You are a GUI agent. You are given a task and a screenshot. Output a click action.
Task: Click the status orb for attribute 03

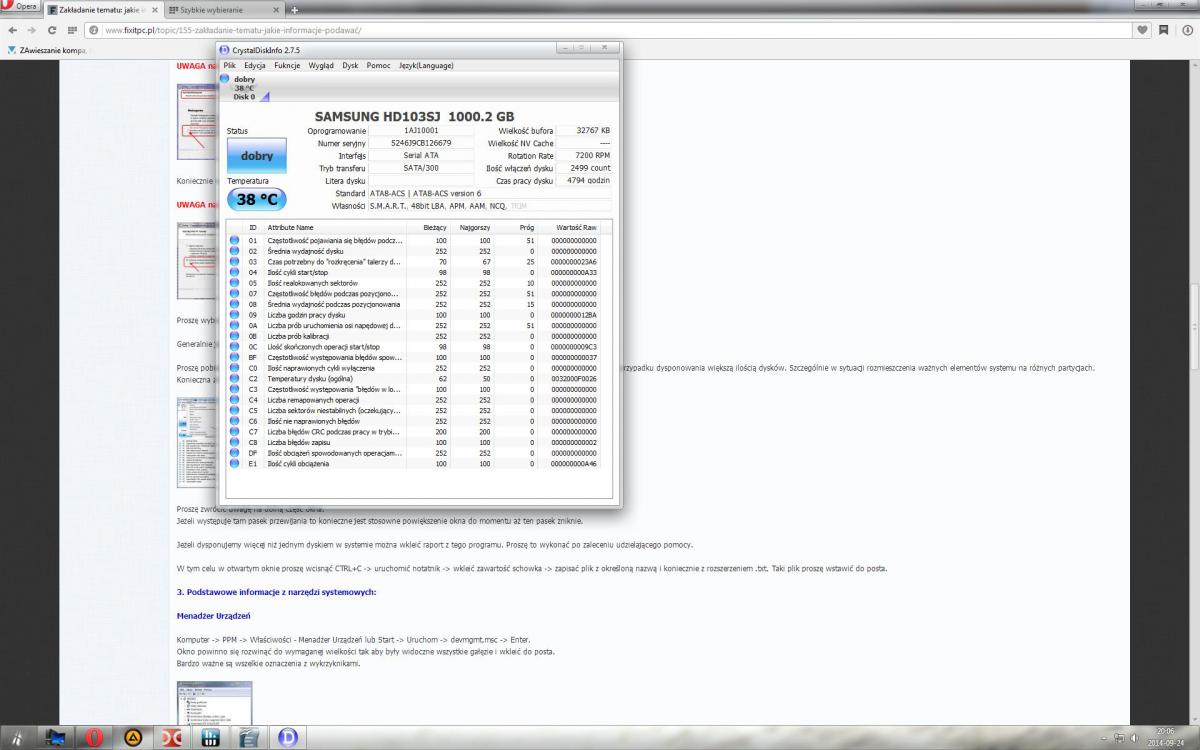[x=234, y=261]
